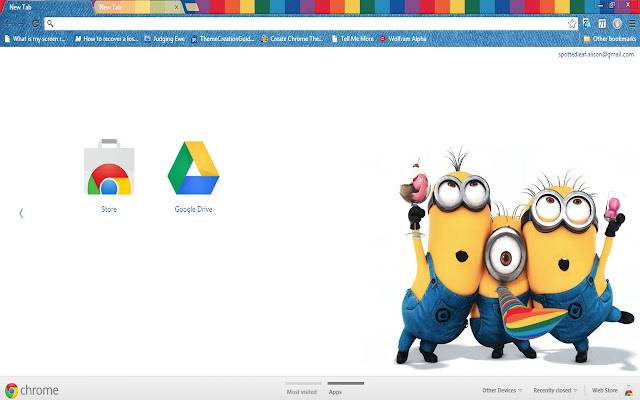Screen dimensions: 640x400
Task: Switch to the first New Tab
Action: point(45,7)
